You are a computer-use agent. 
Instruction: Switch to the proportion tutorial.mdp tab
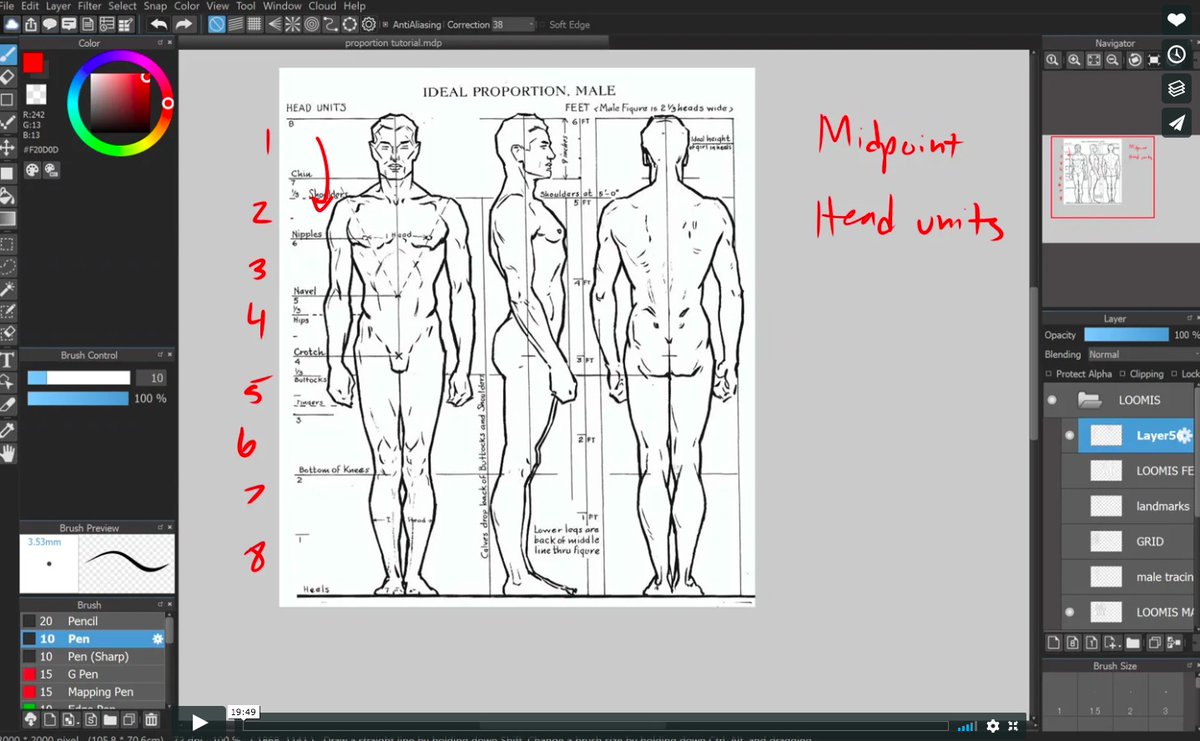point(393,43)
